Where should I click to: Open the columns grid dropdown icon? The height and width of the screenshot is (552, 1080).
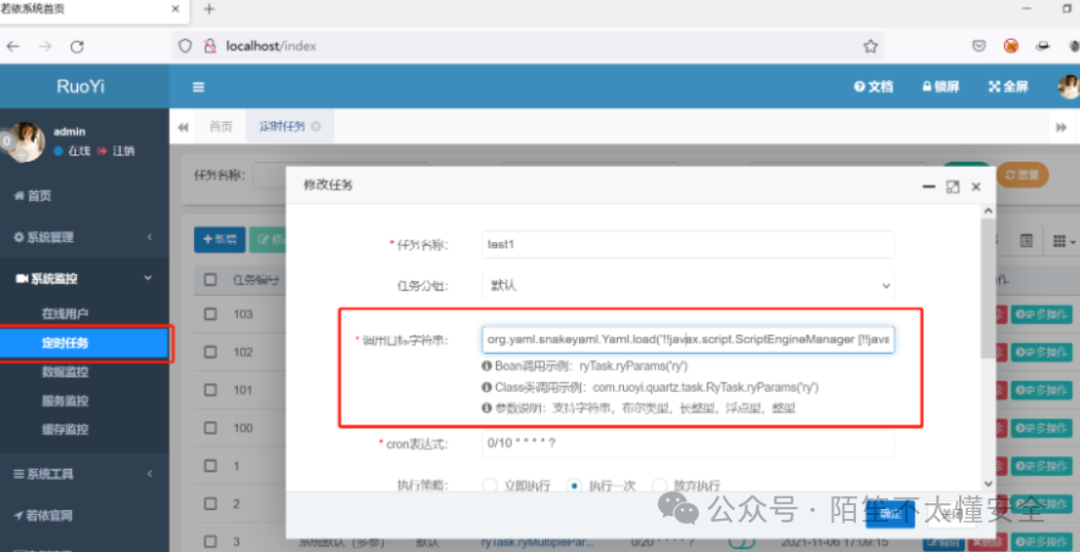[x=1062, y=241]
